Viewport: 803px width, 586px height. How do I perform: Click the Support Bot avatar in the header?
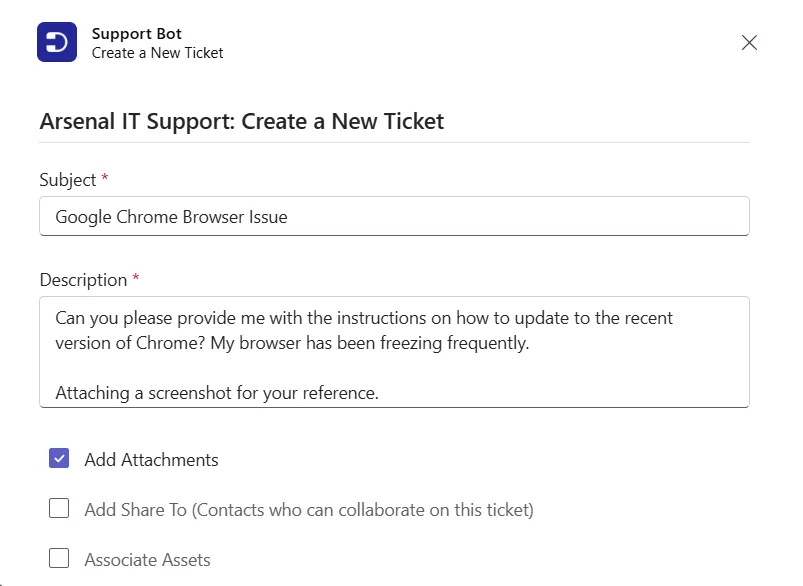(x=55, y=42)
